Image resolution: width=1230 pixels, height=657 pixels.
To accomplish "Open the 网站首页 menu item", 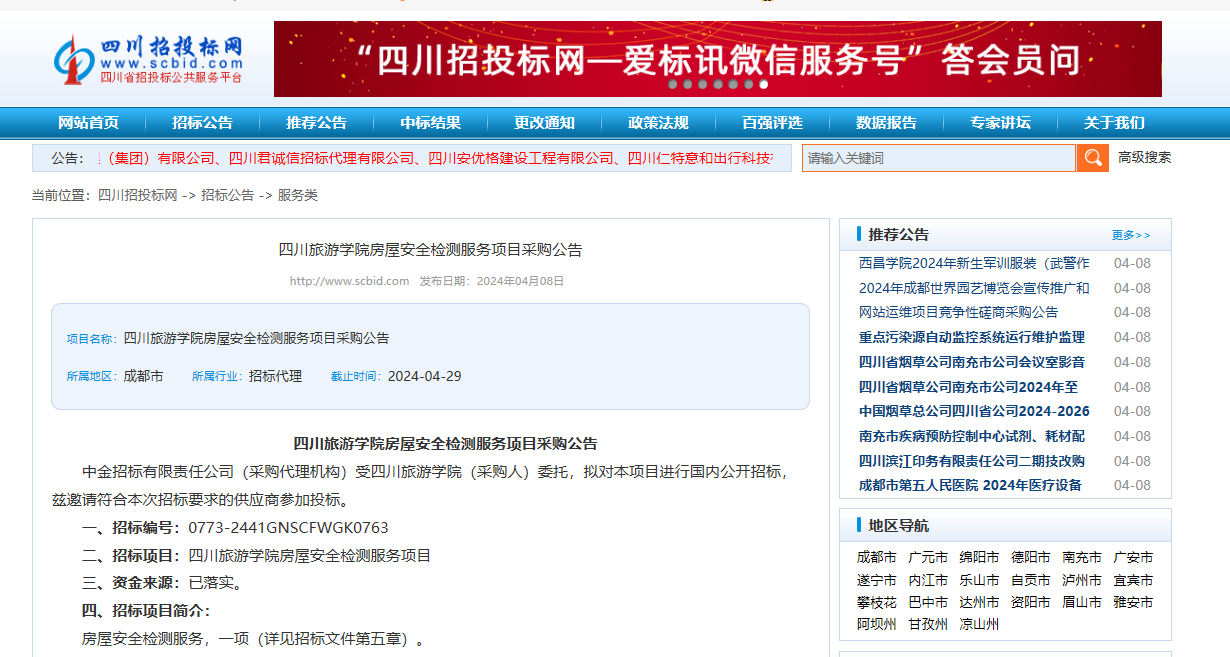I will click(88, 123).
